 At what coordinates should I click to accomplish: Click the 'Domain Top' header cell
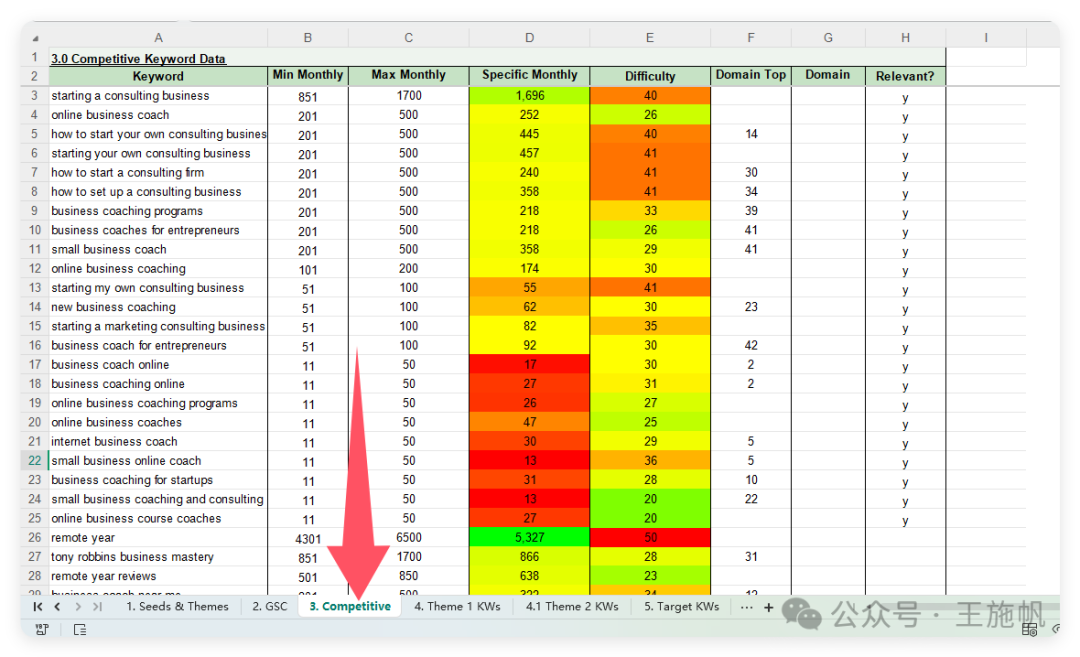coord(751,75)
